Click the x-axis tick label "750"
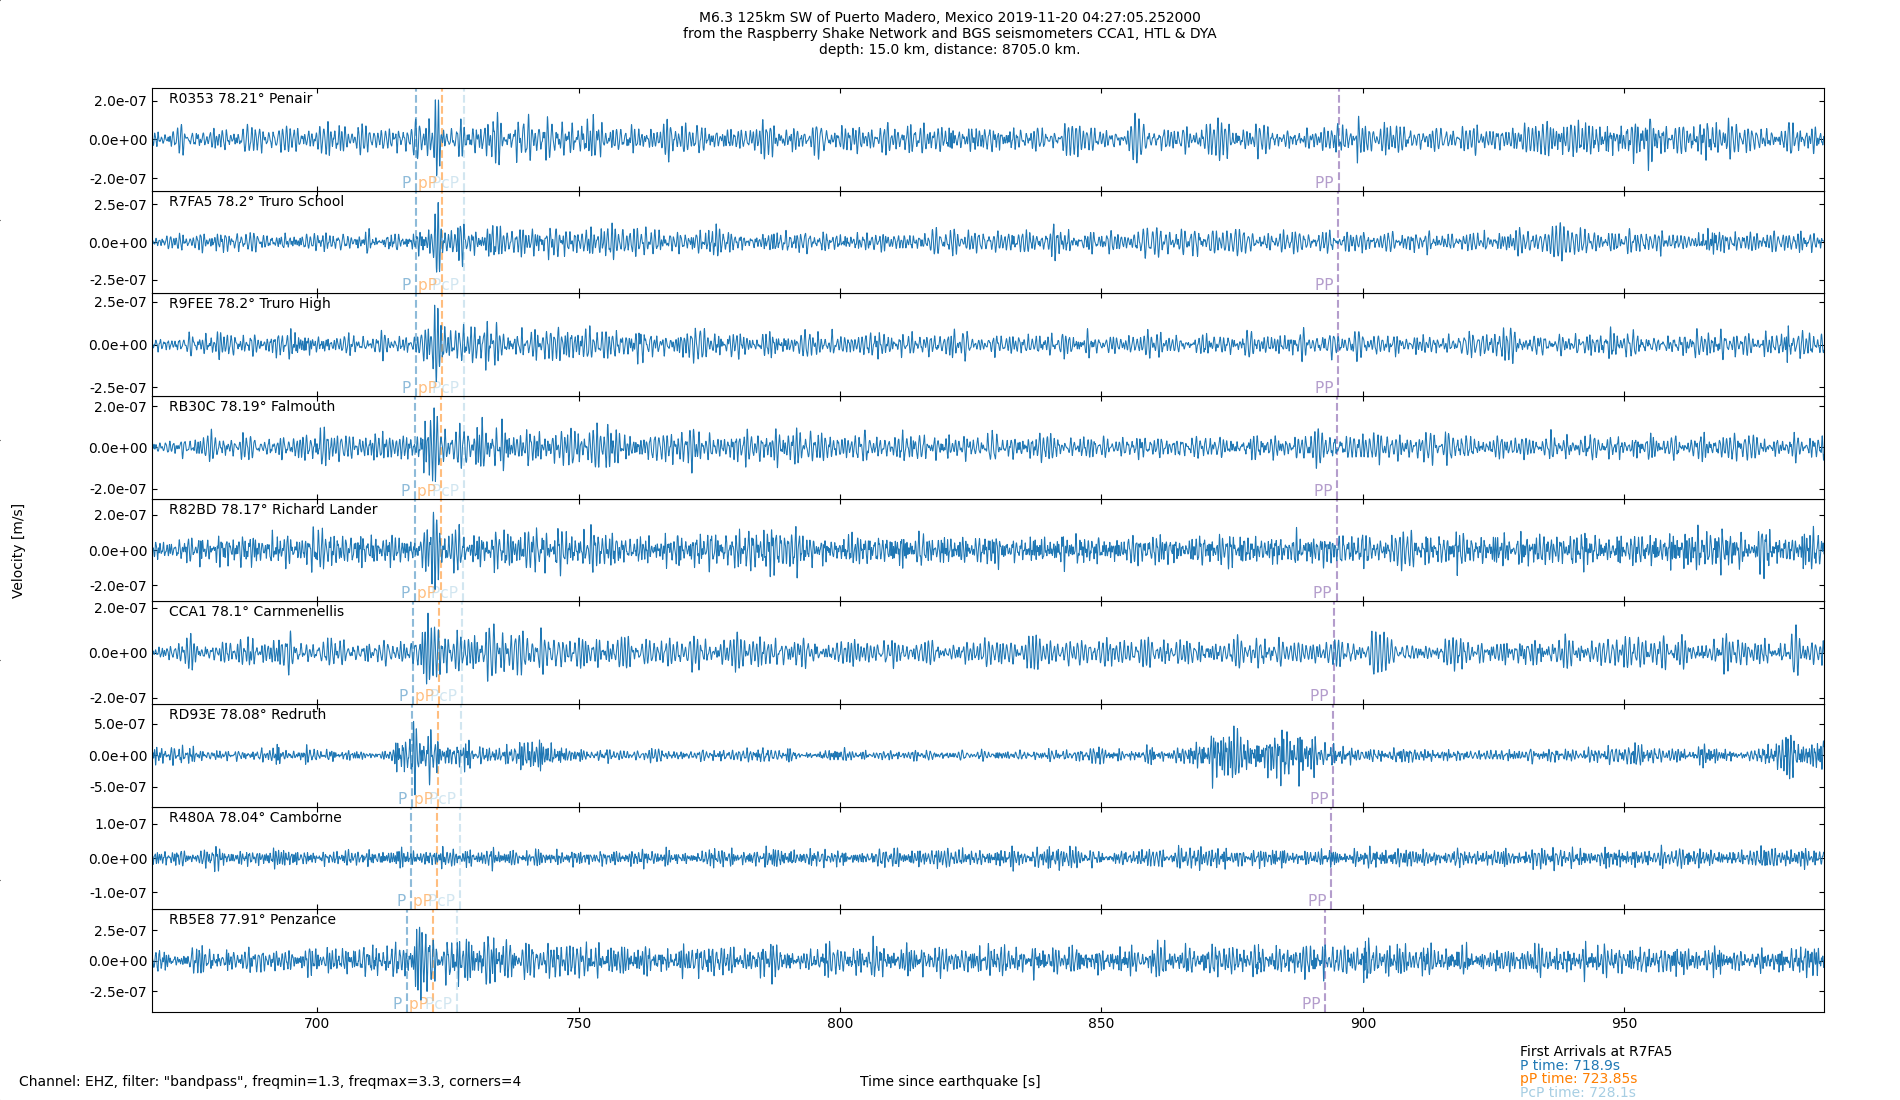This screenshot has width=1900, height=1100. click(x=578, y=1024)
